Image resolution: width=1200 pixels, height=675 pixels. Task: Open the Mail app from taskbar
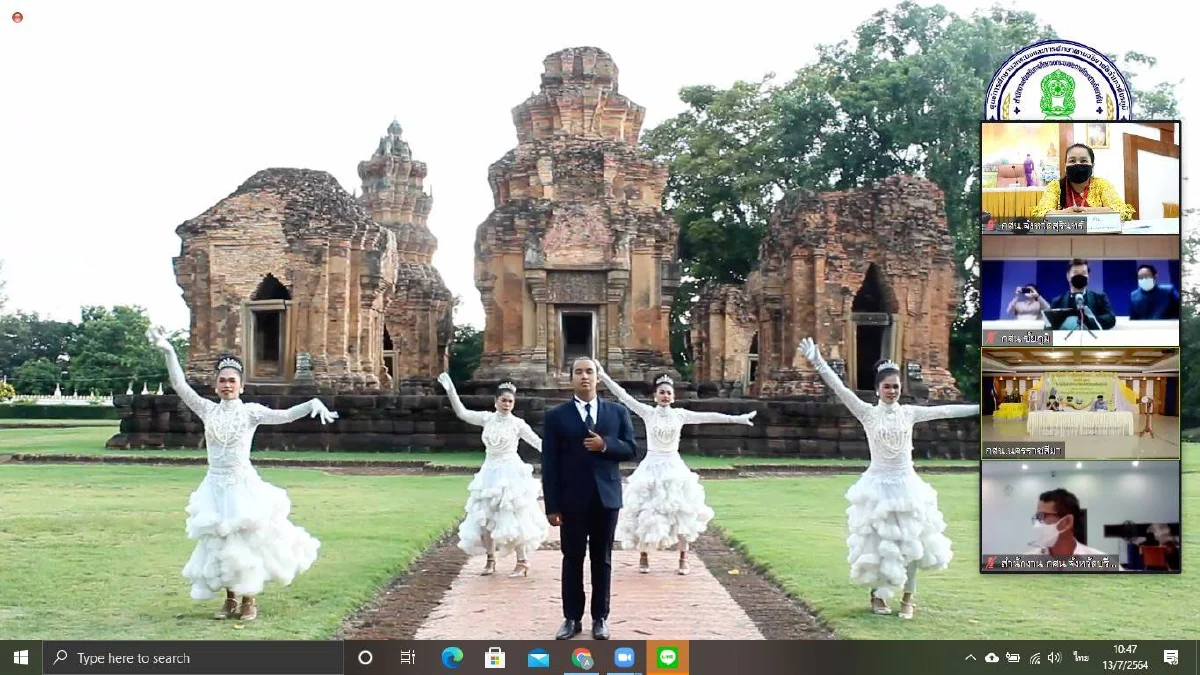click(538, 657)
